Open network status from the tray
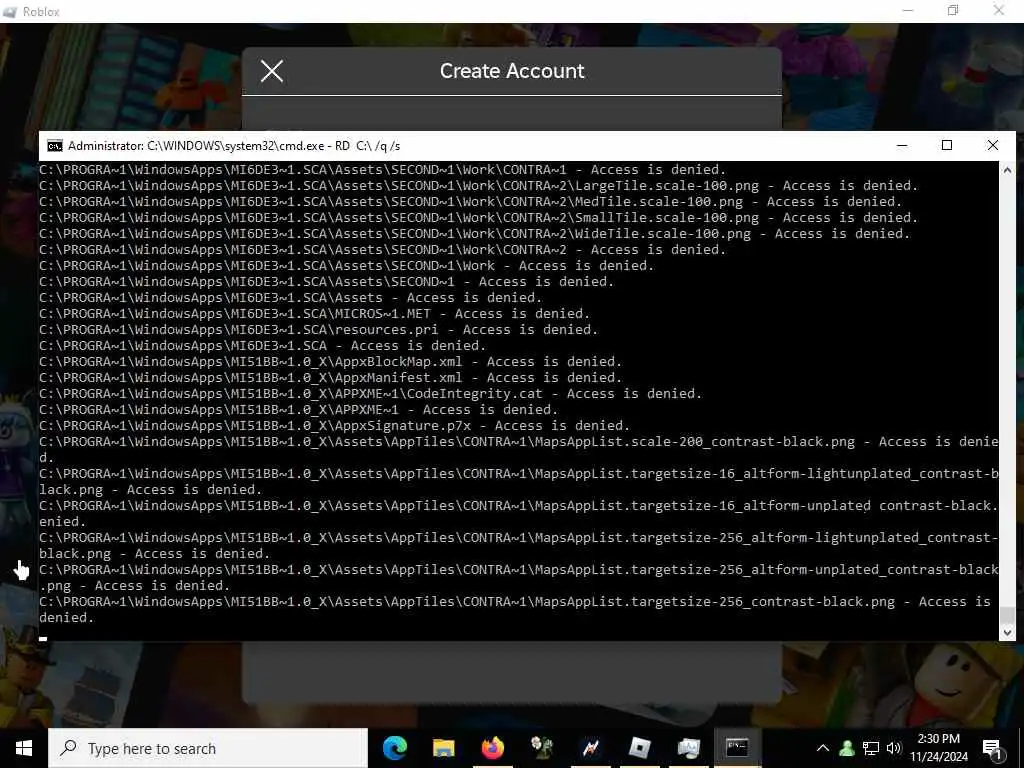The width and height of the screenshot is (1024, 768). tap(871, 748)
